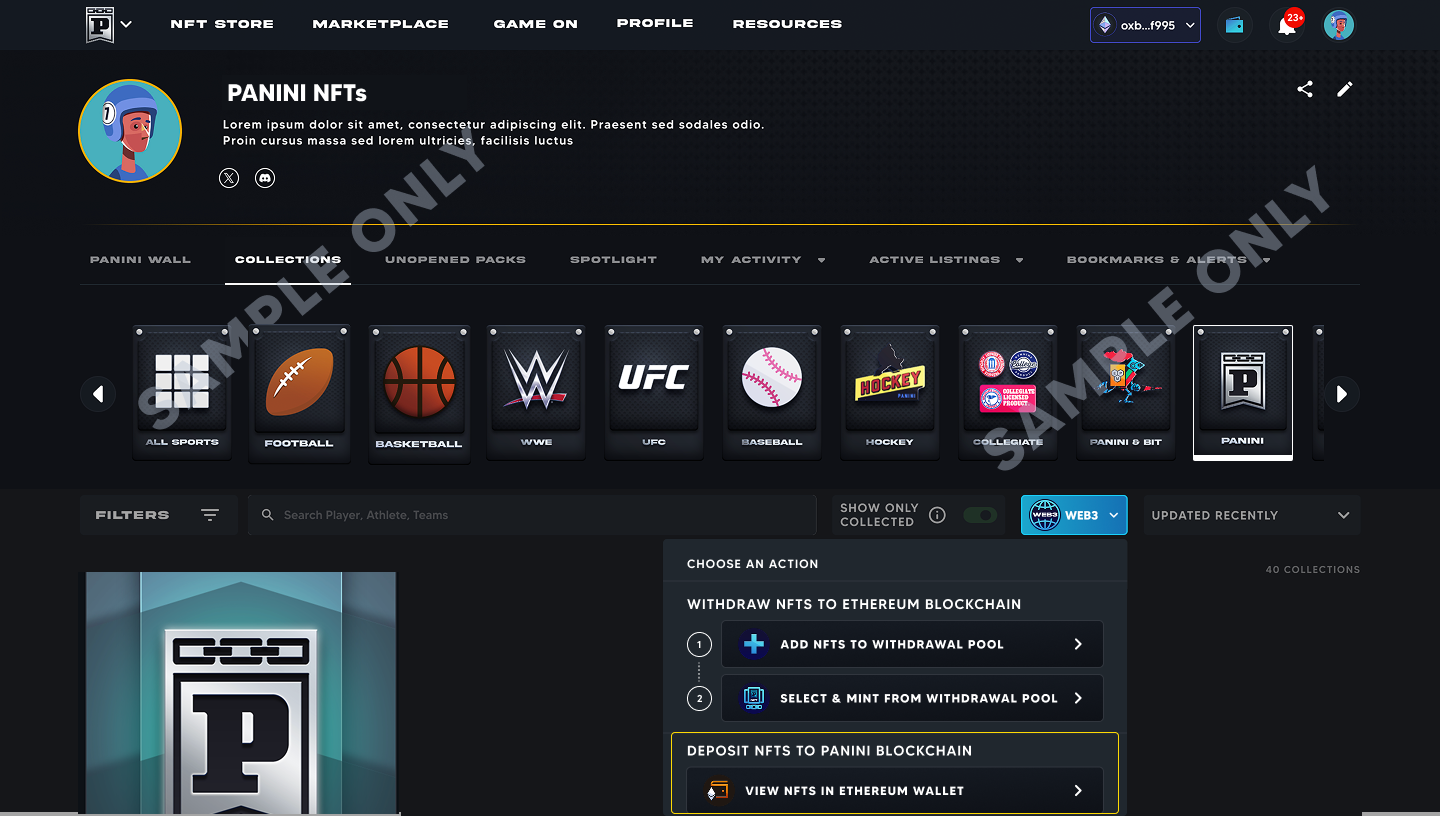The width and height of the screenshot is (1440, 823).
Task: Choose View NFTs in Ethereum Wallet
Action: pos(895,790)
